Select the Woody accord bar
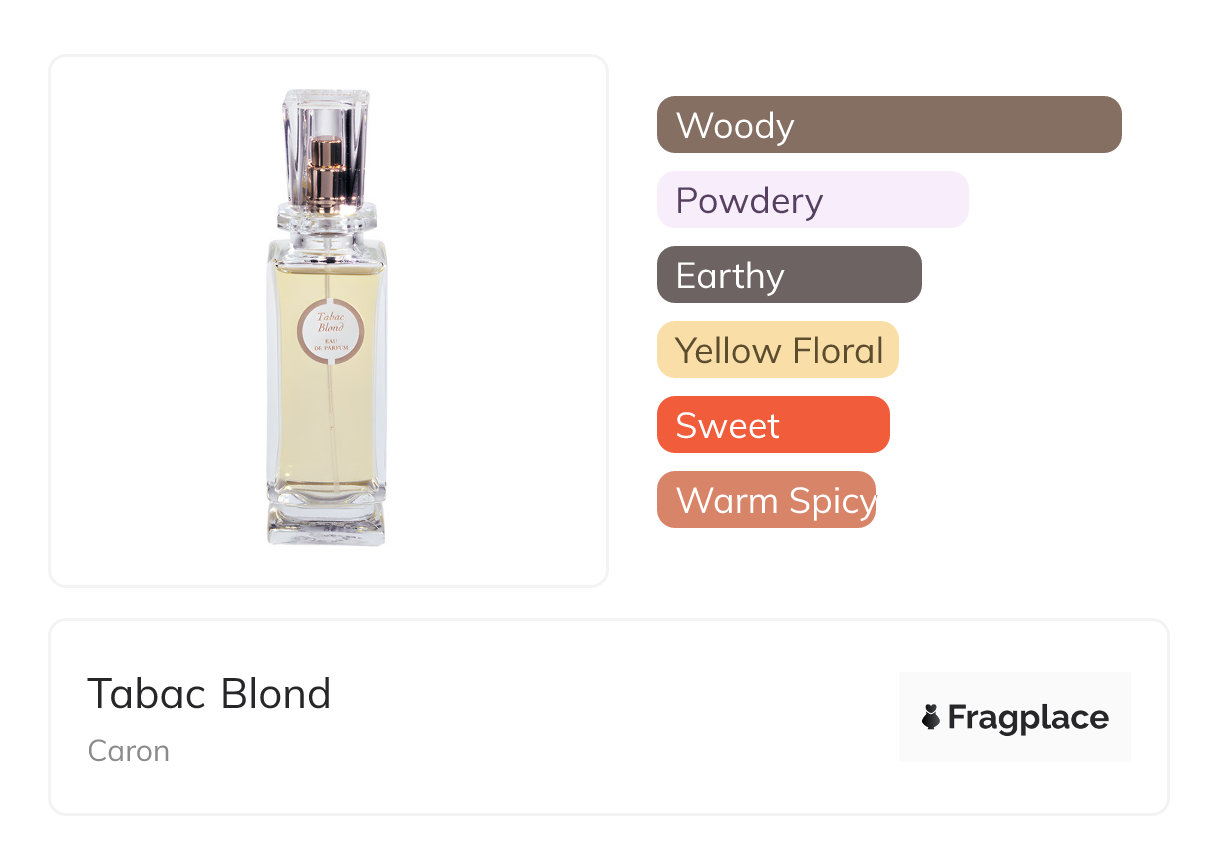The image size is (1218, 864). (889, 125)
